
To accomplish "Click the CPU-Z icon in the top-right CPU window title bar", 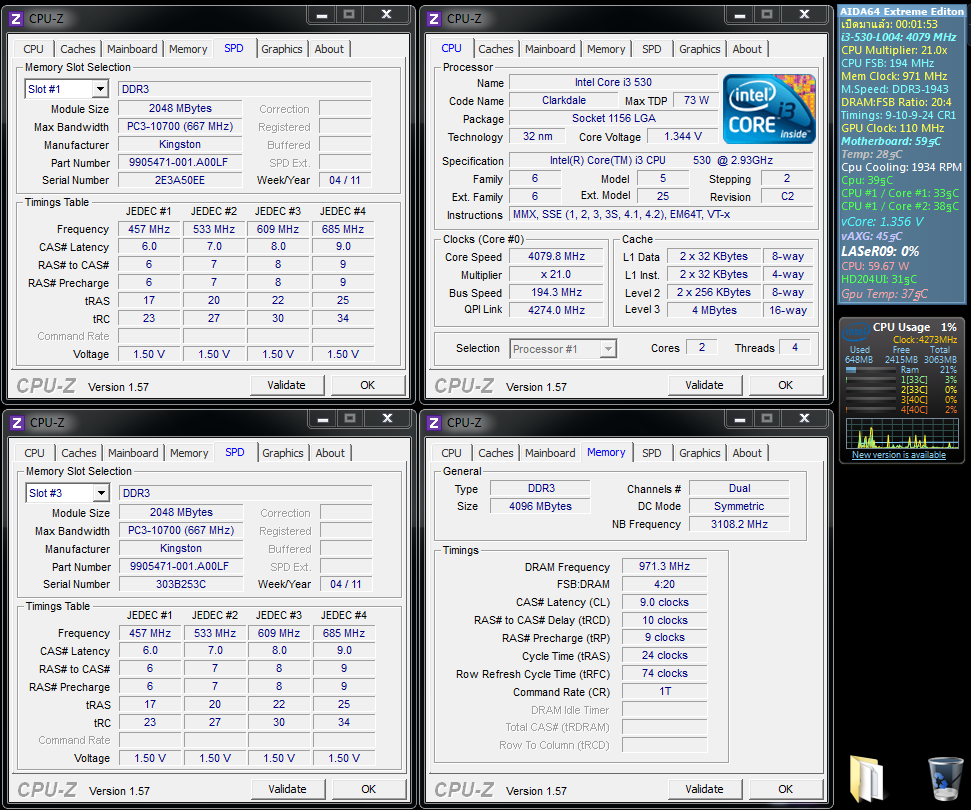I will [434, 19].
